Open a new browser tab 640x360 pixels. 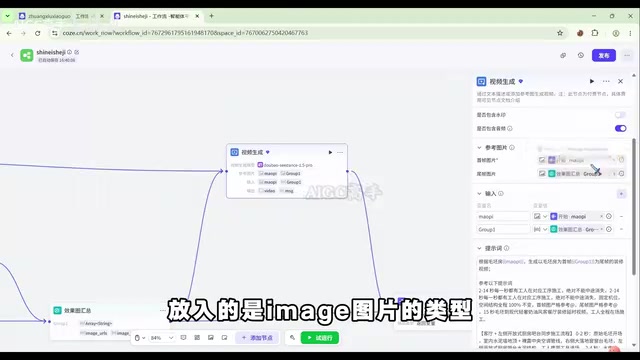click(x=211, y=16)
